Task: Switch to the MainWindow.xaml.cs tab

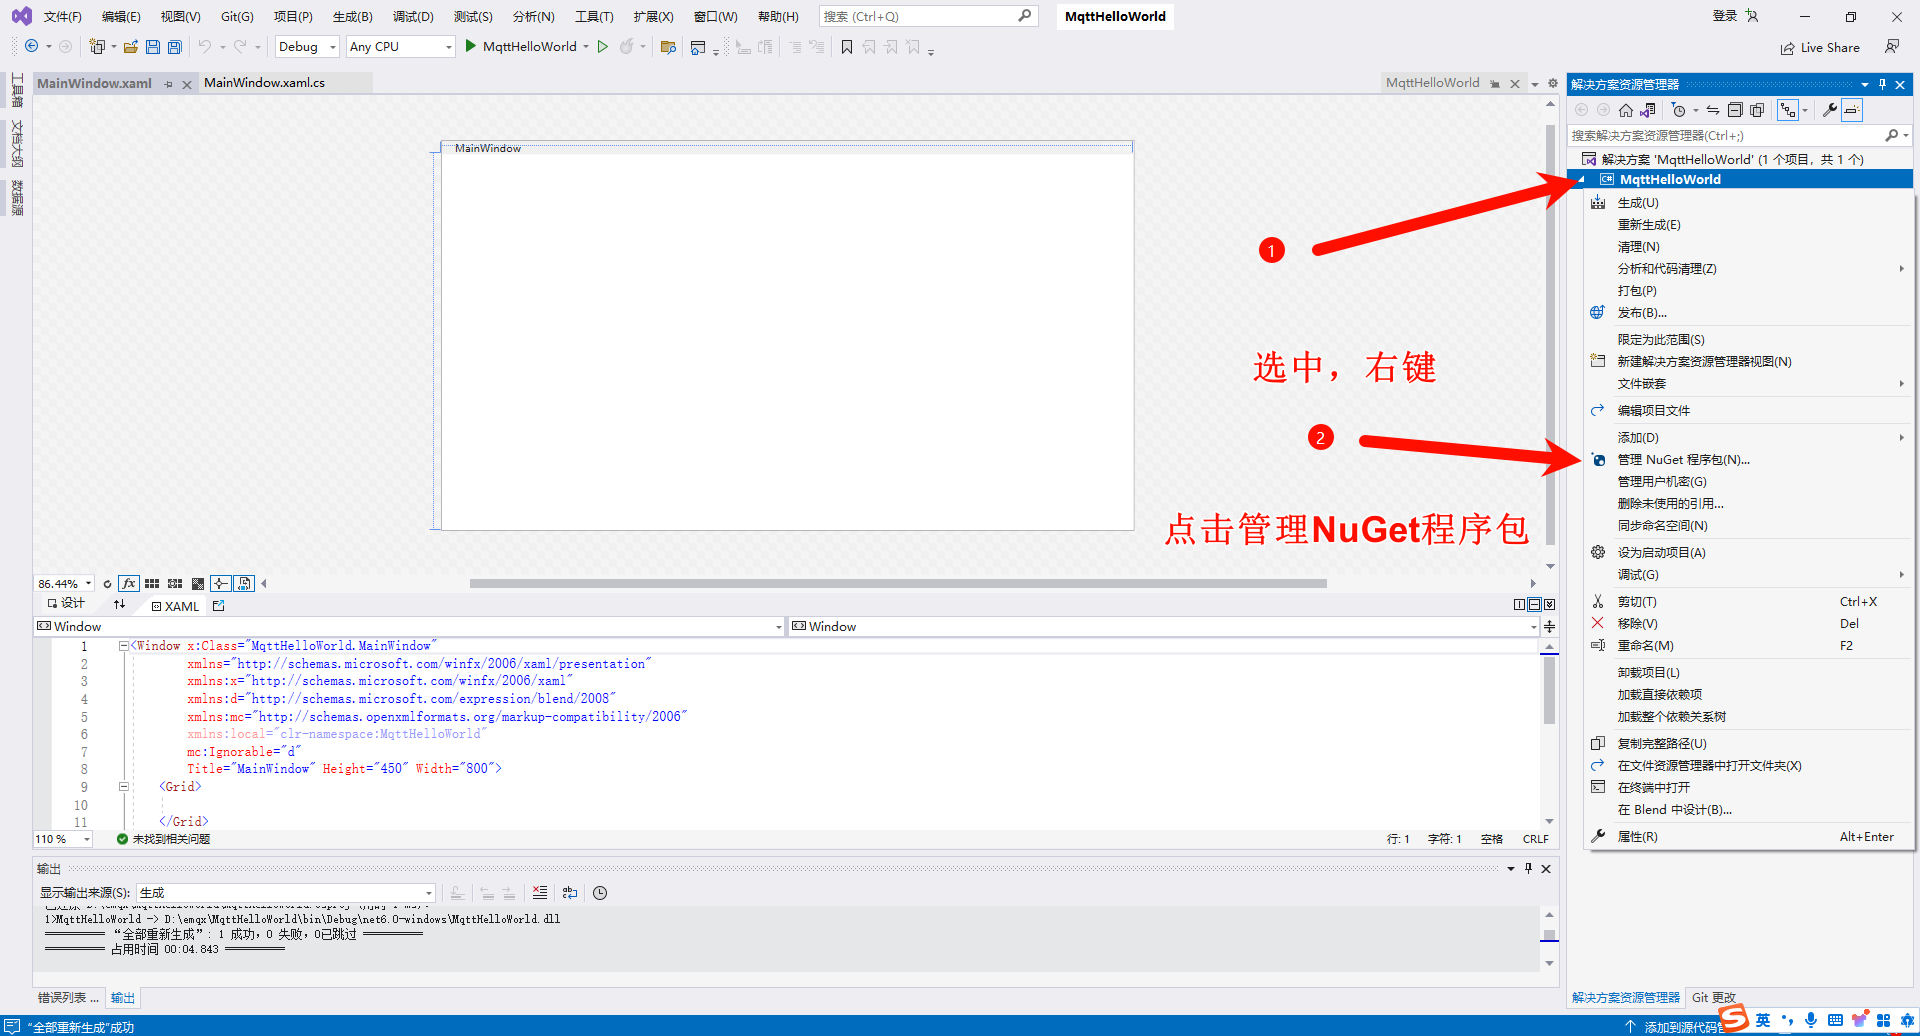Action: 264,83
